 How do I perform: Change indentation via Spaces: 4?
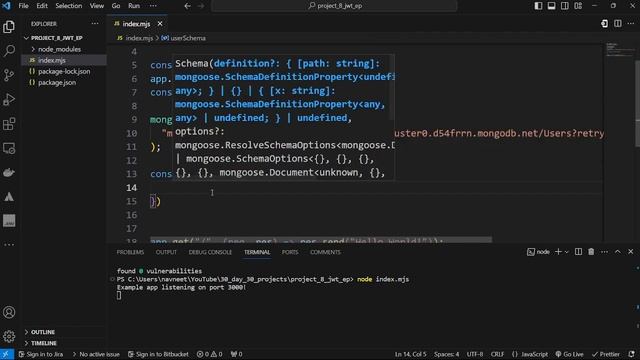pos(447,354)
